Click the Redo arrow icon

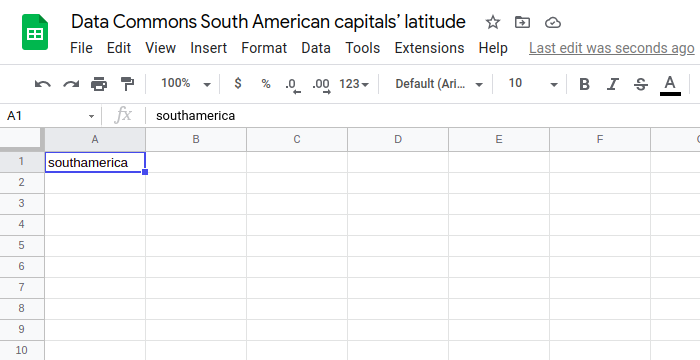71,84
